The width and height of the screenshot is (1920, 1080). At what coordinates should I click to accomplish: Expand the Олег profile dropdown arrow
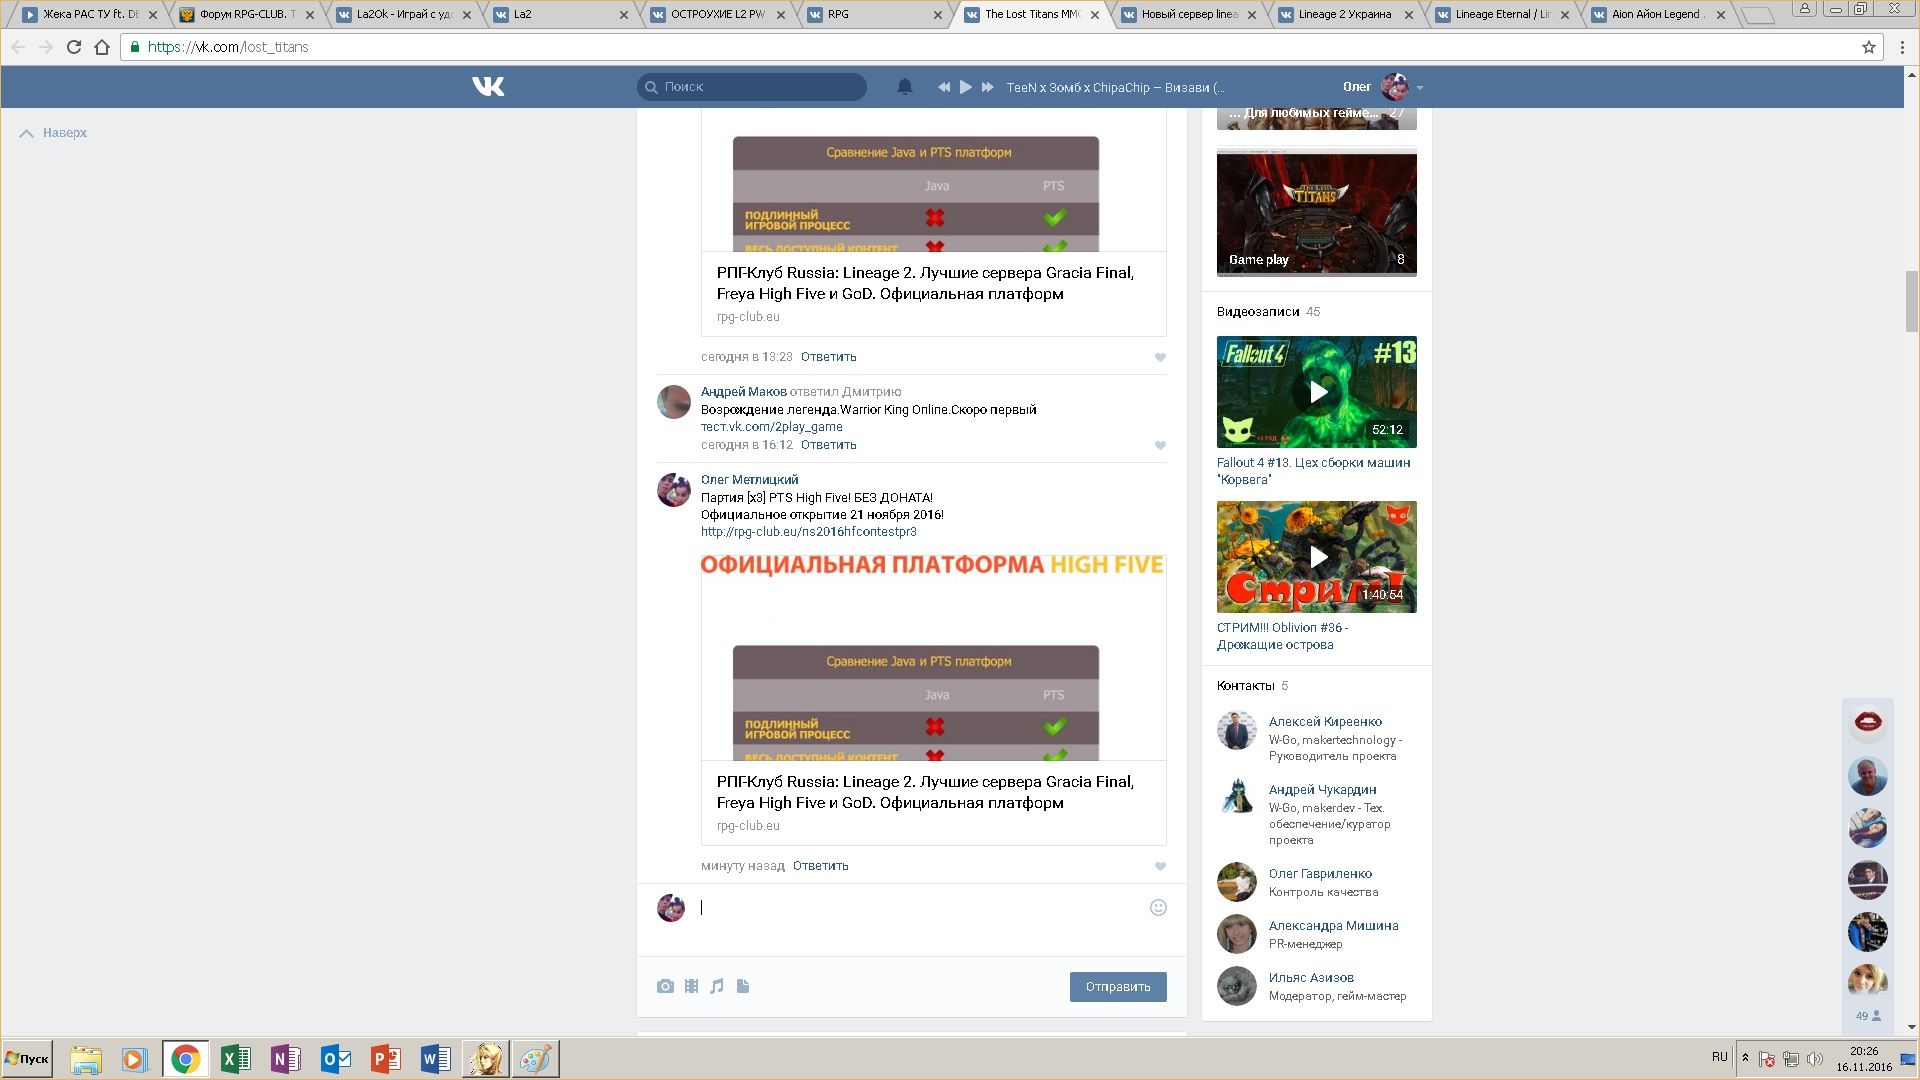click(x=1420, y=88)
